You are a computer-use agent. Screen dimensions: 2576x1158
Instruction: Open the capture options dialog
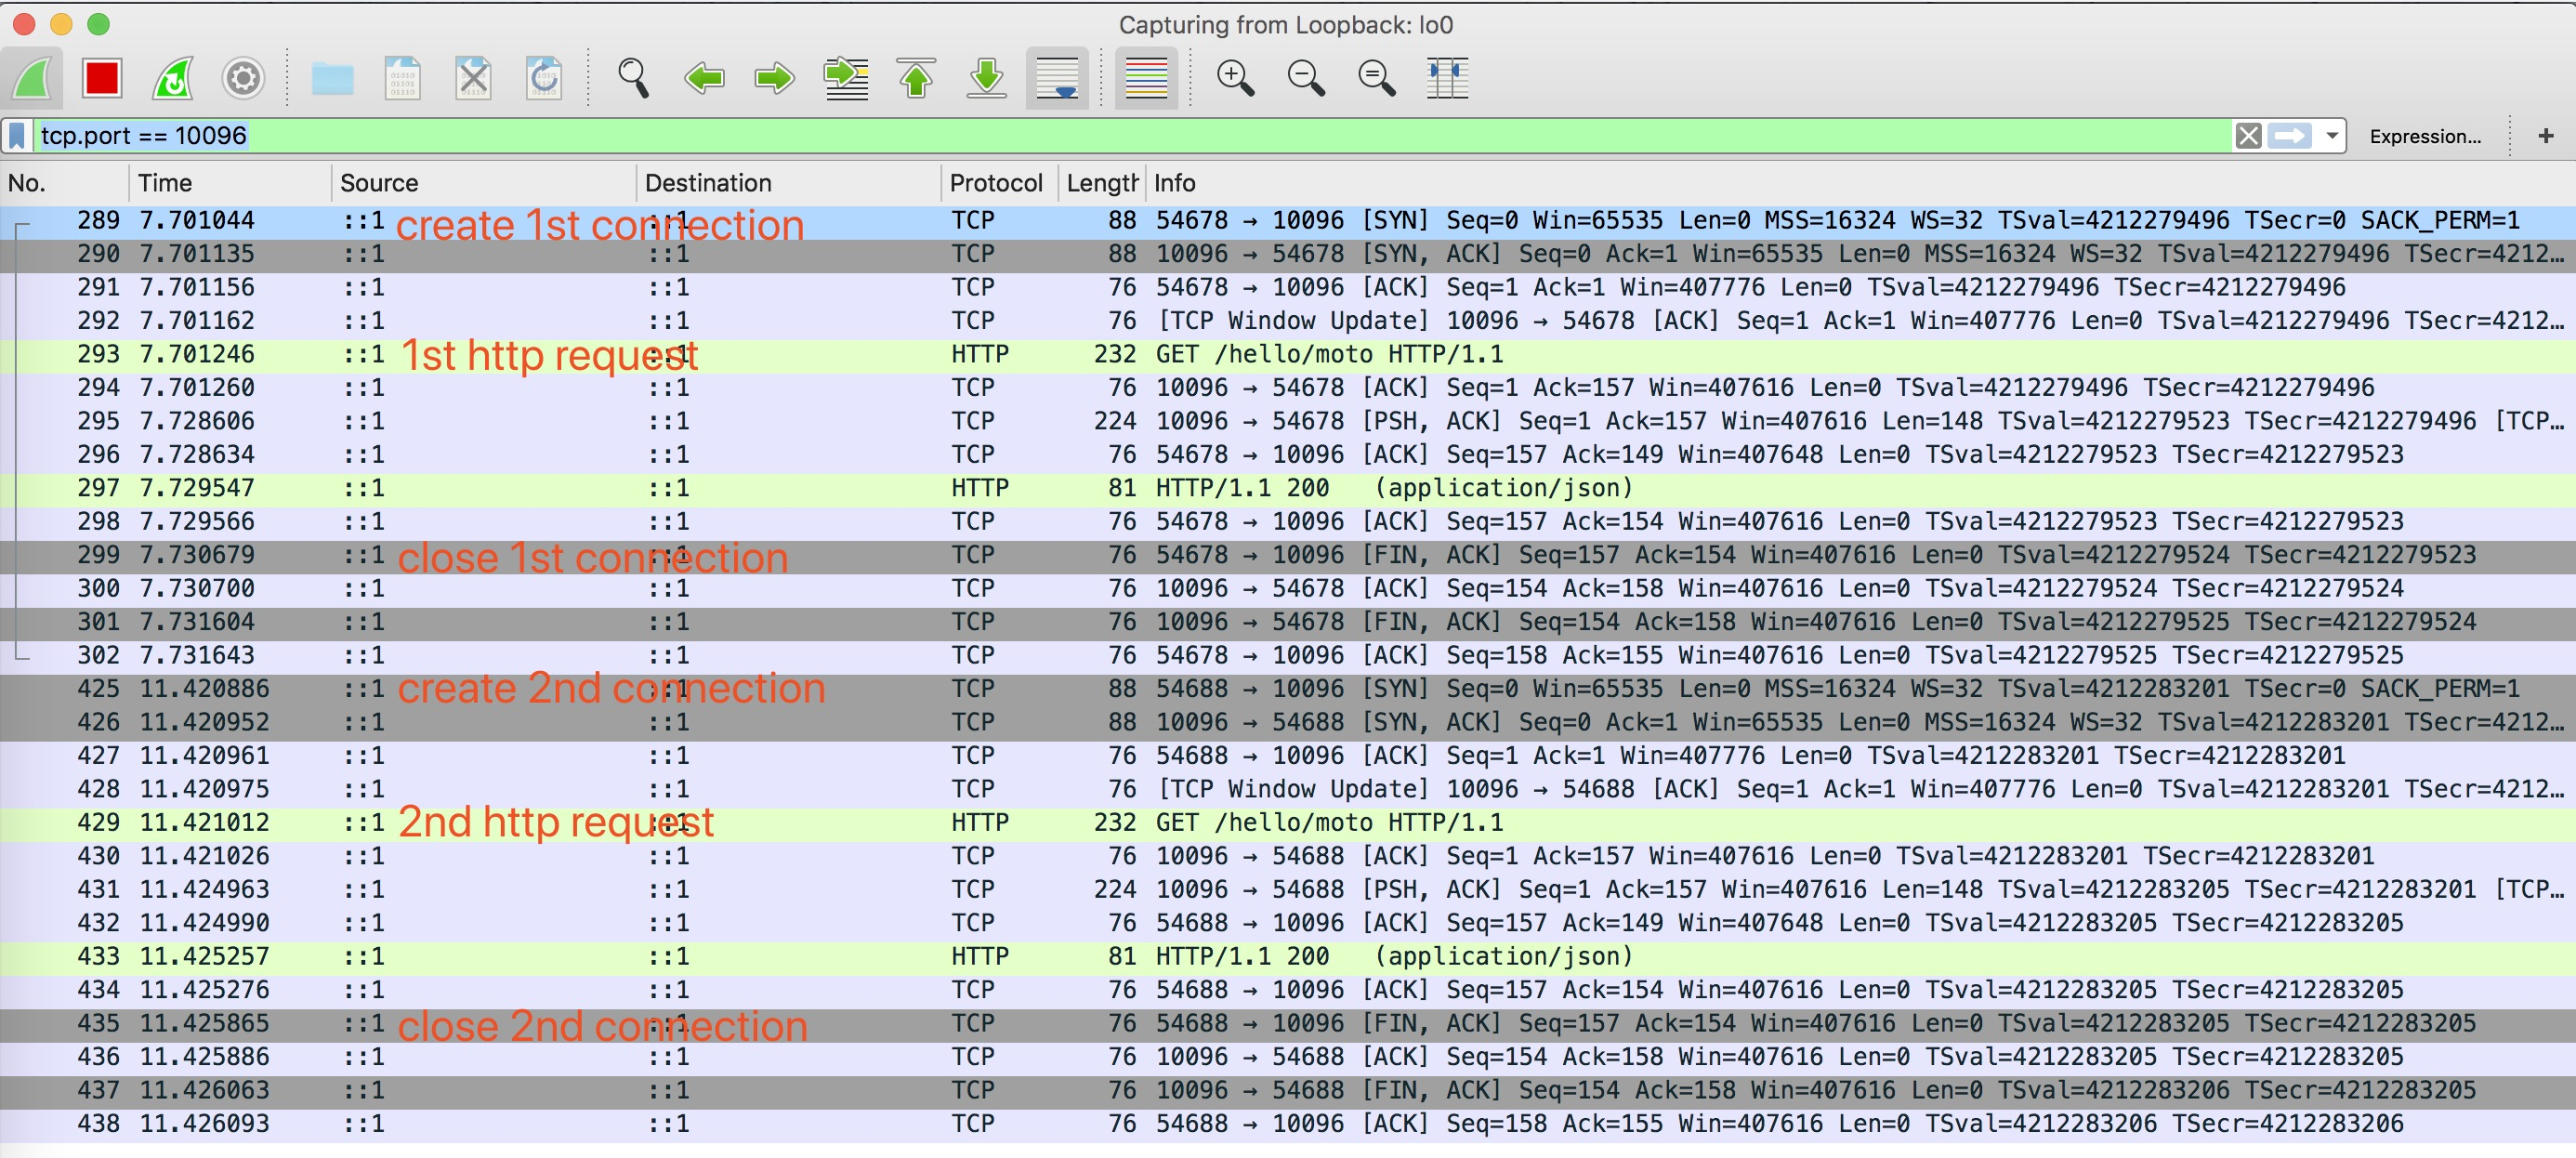[x=241, y=78]
